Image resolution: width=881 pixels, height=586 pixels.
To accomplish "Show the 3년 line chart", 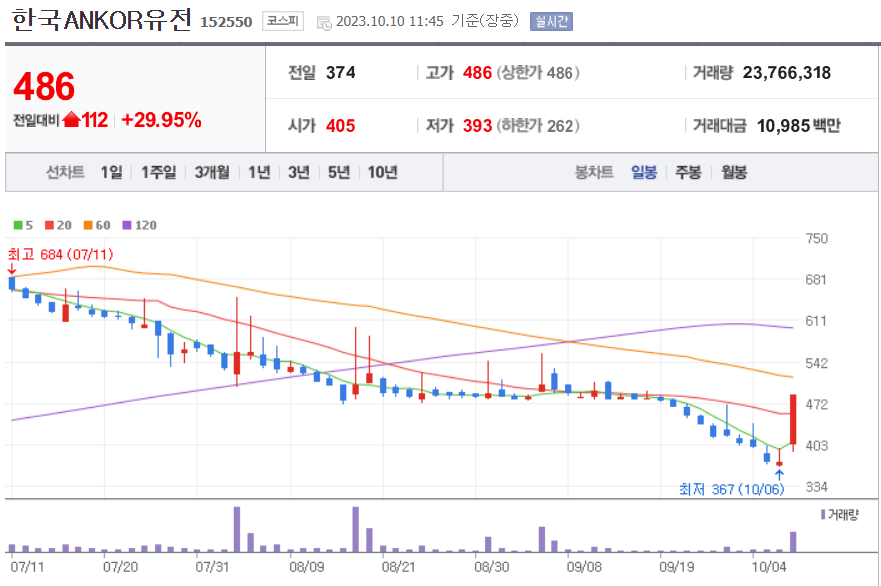I will (x=299, y=172).
